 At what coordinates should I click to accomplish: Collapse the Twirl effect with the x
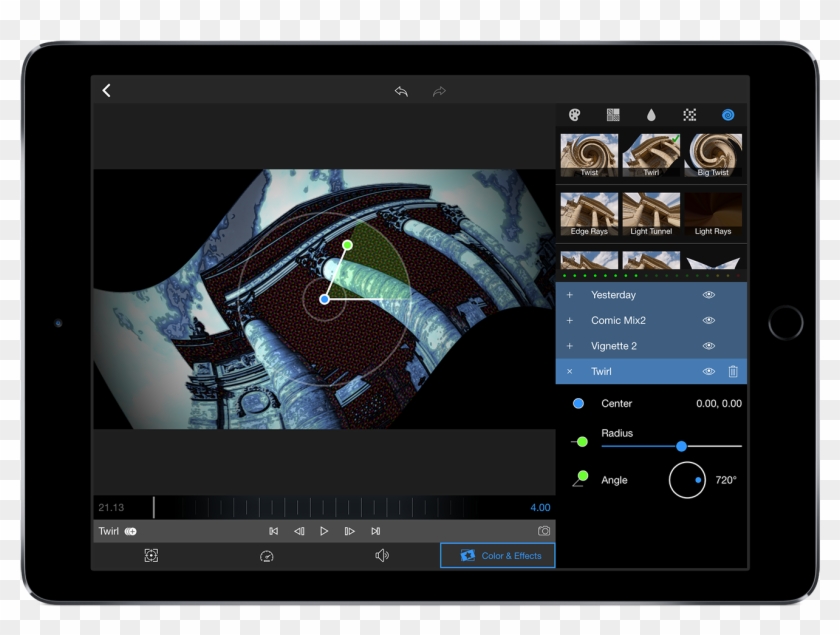click(570, 371)
